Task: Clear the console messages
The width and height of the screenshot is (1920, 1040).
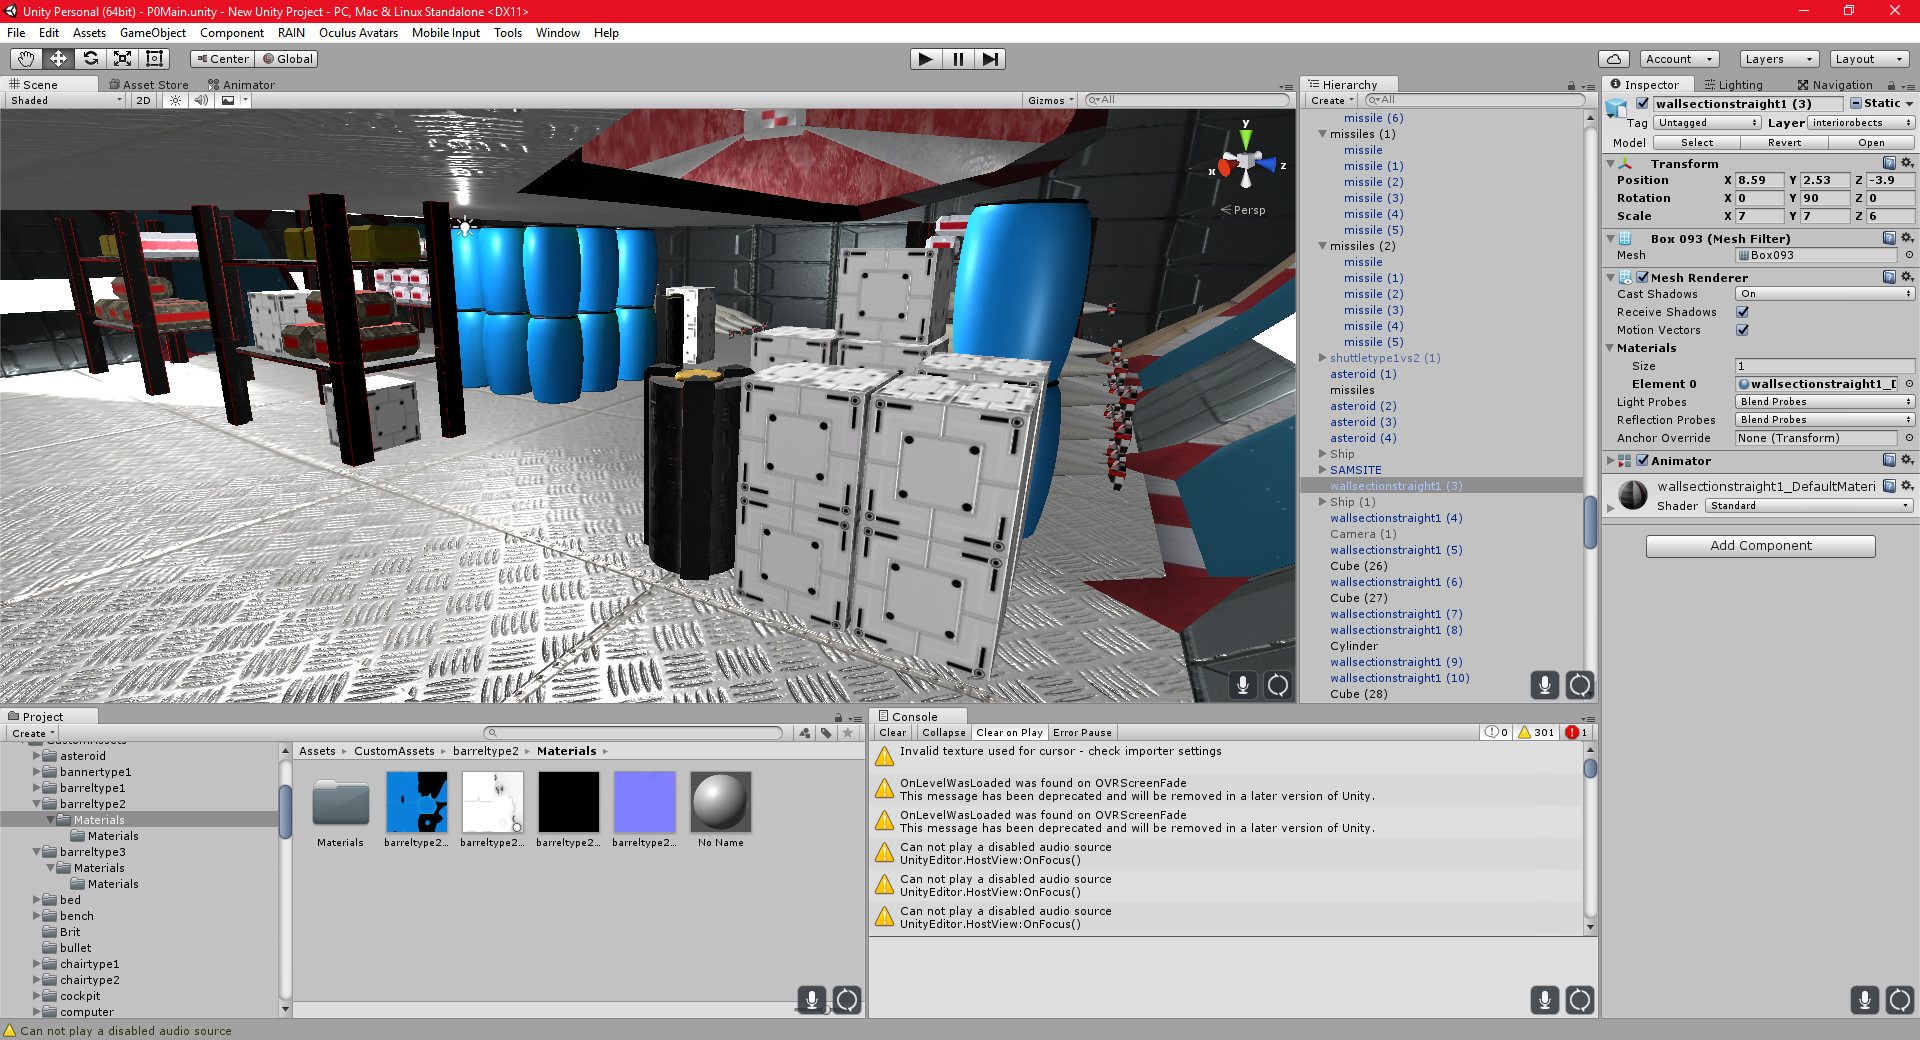Action: click(x=893, y=733)
